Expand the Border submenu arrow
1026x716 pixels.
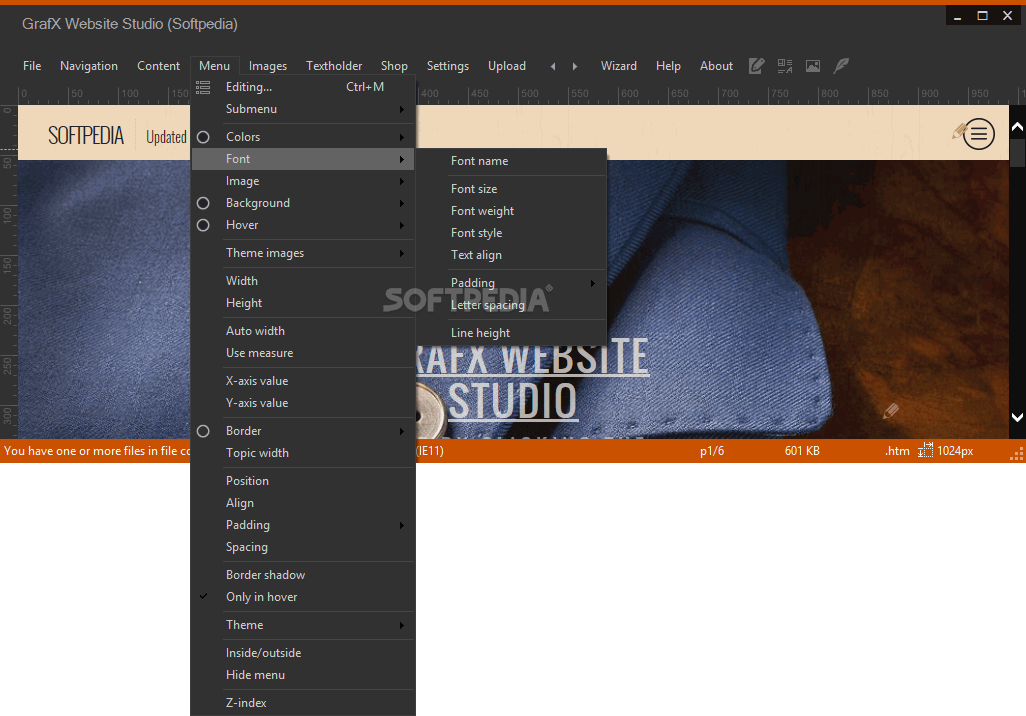(x=402, y=431)
